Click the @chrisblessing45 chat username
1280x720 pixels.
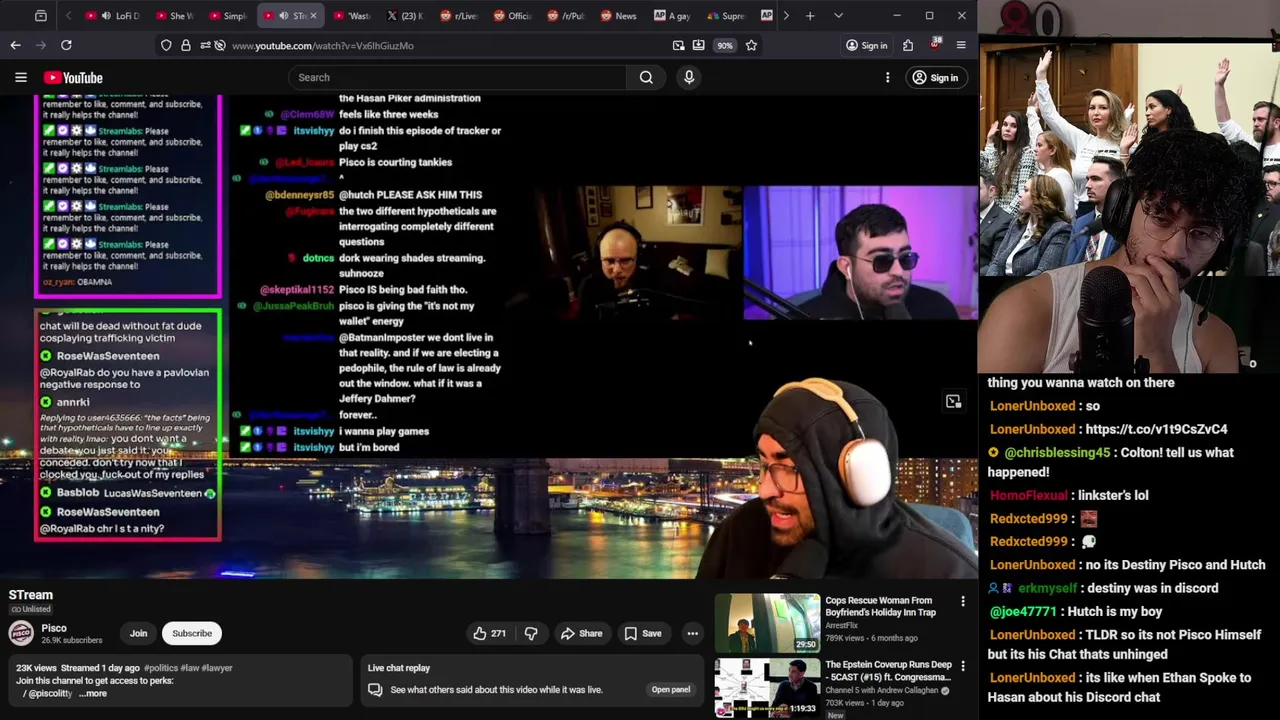(1057, 452)
